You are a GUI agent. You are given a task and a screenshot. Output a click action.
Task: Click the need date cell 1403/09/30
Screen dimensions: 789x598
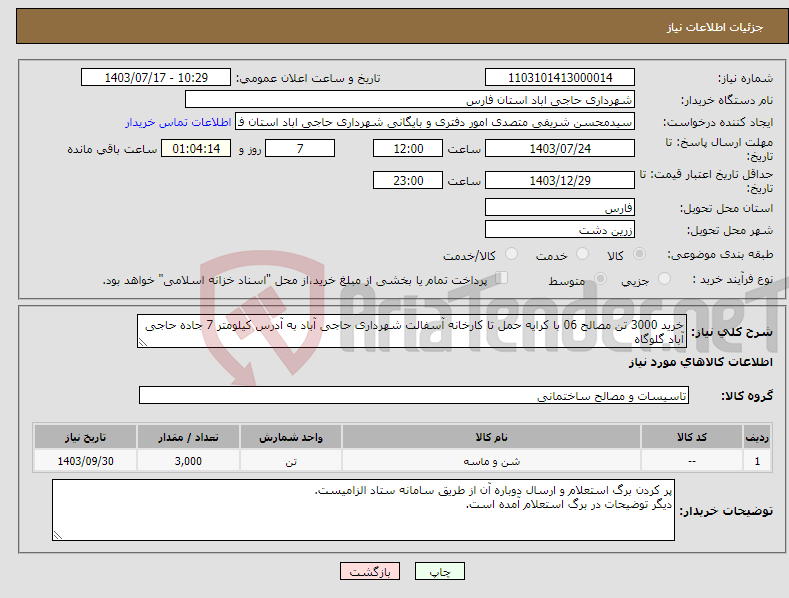(86, 461)
